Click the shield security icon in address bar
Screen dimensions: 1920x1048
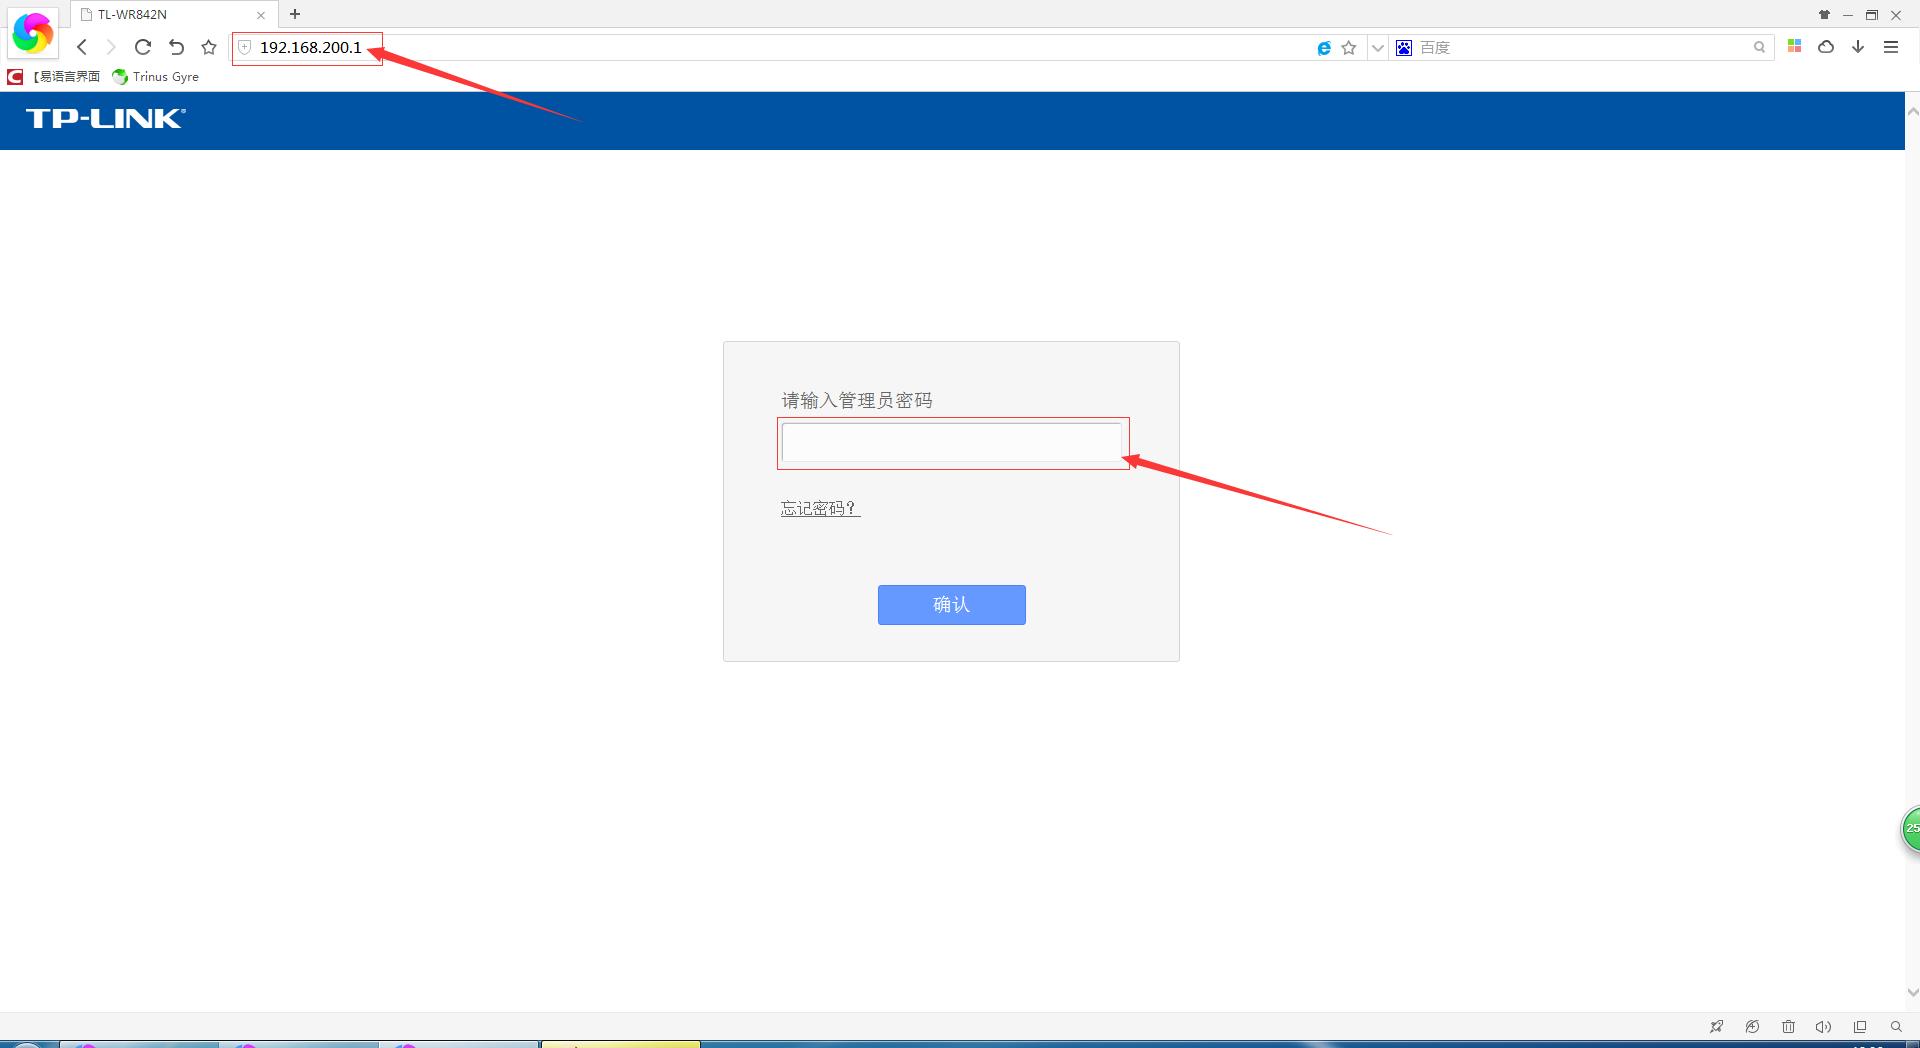(245, 47)
